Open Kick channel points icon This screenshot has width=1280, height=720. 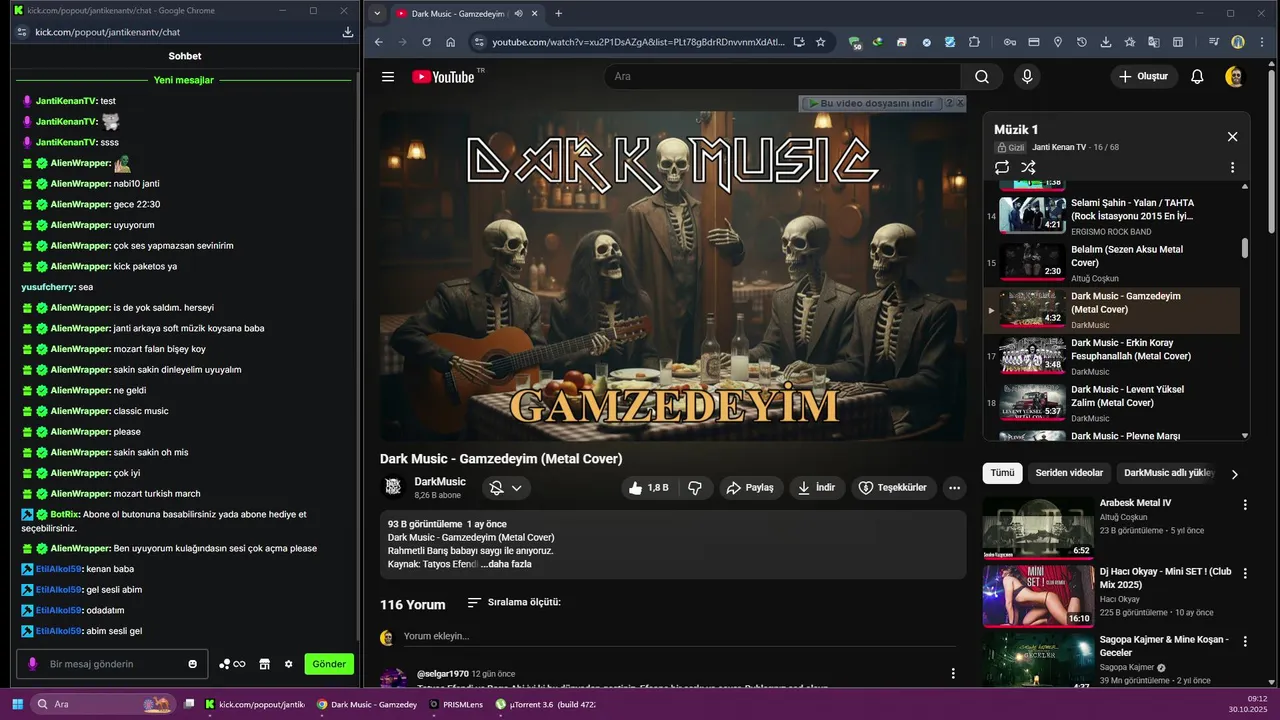click(x=231, y=664)
